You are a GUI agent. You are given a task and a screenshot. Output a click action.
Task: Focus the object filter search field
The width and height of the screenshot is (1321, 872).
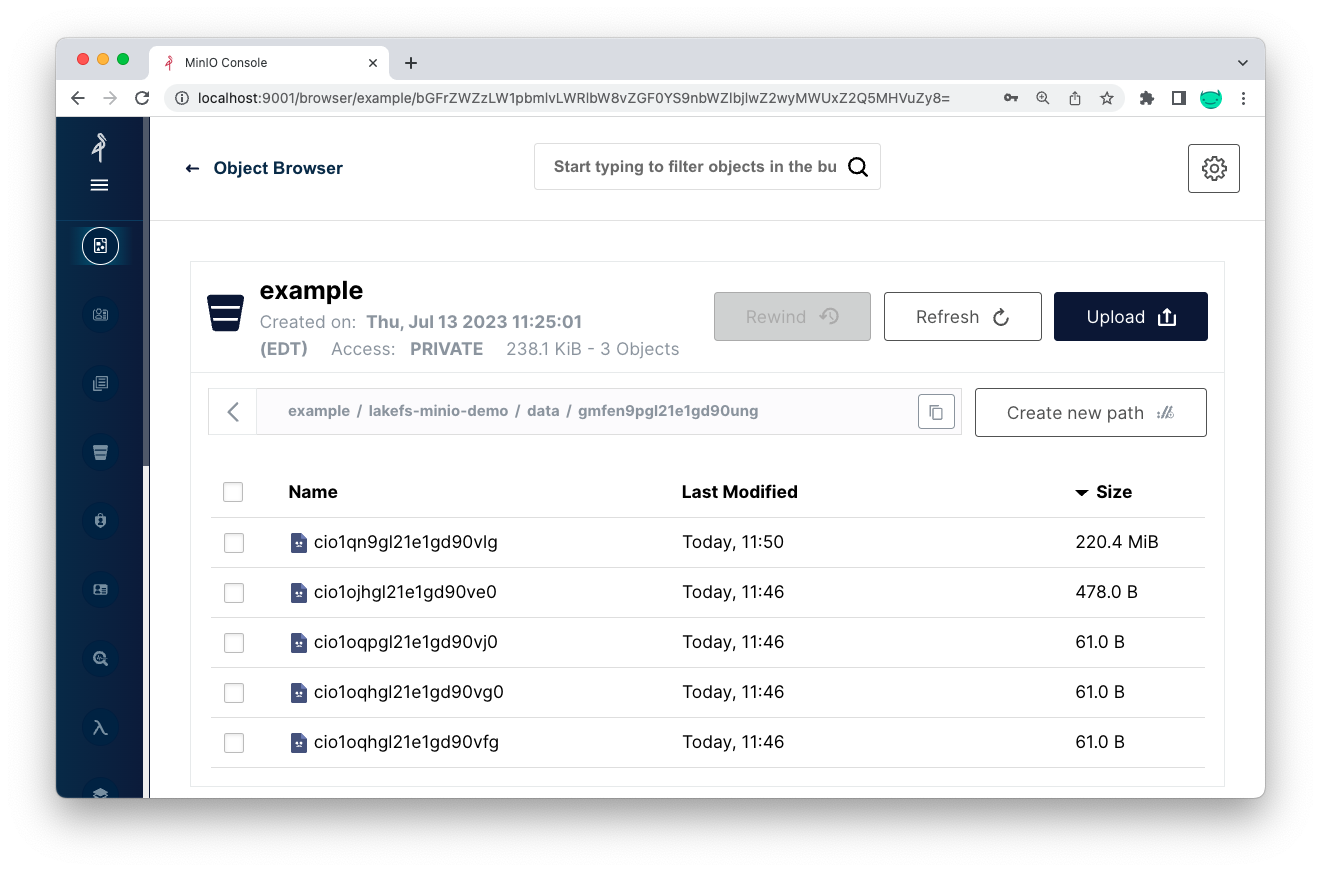click(x=694, y=167)
